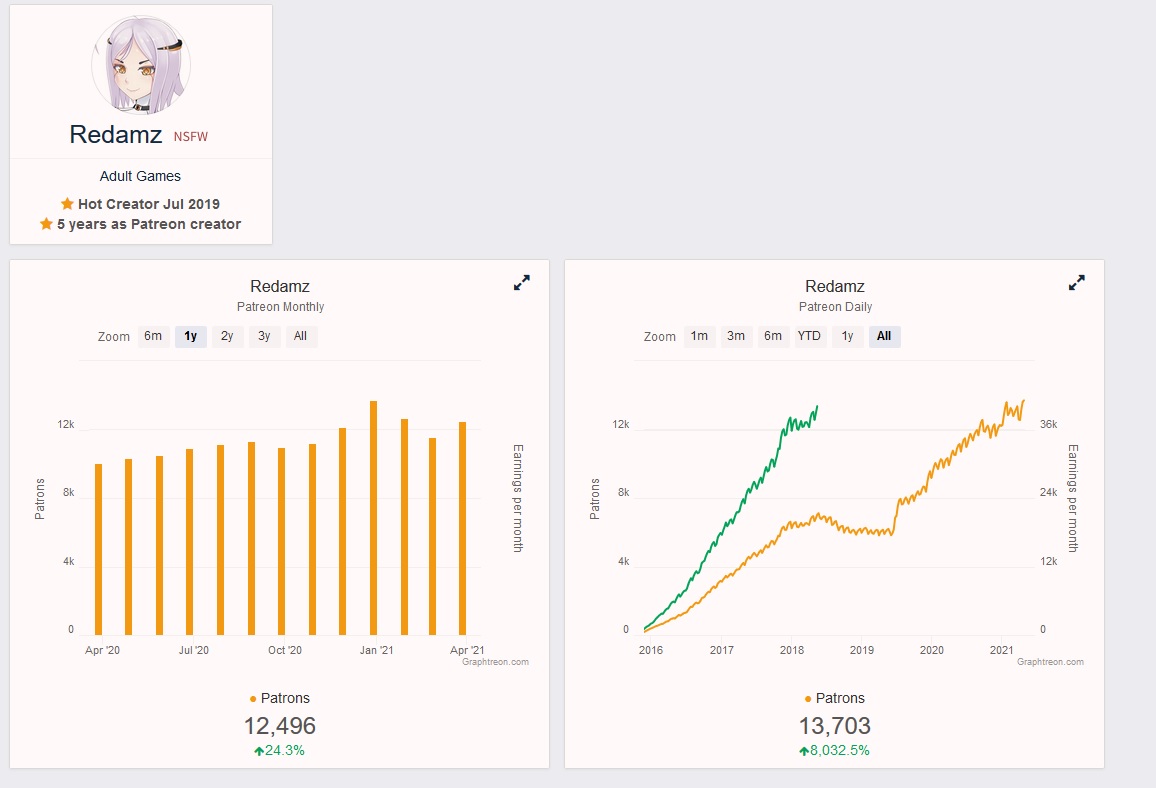Set monthly chart zoom to All
Image resolution: width=1156 pixels, height=788 pixels.
(x=301, y=336)
